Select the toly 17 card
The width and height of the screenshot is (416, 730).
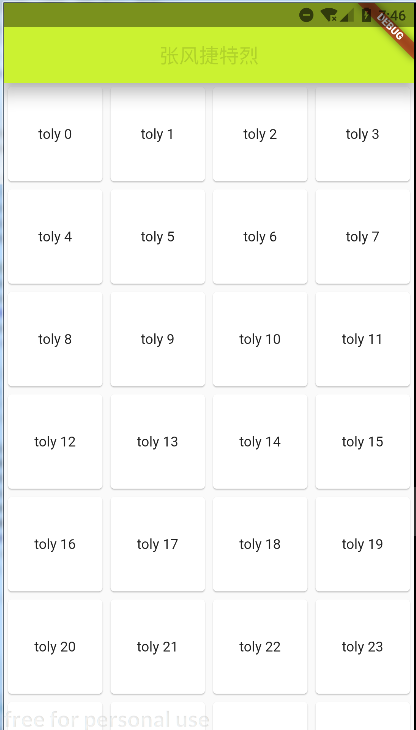[158, 544]
